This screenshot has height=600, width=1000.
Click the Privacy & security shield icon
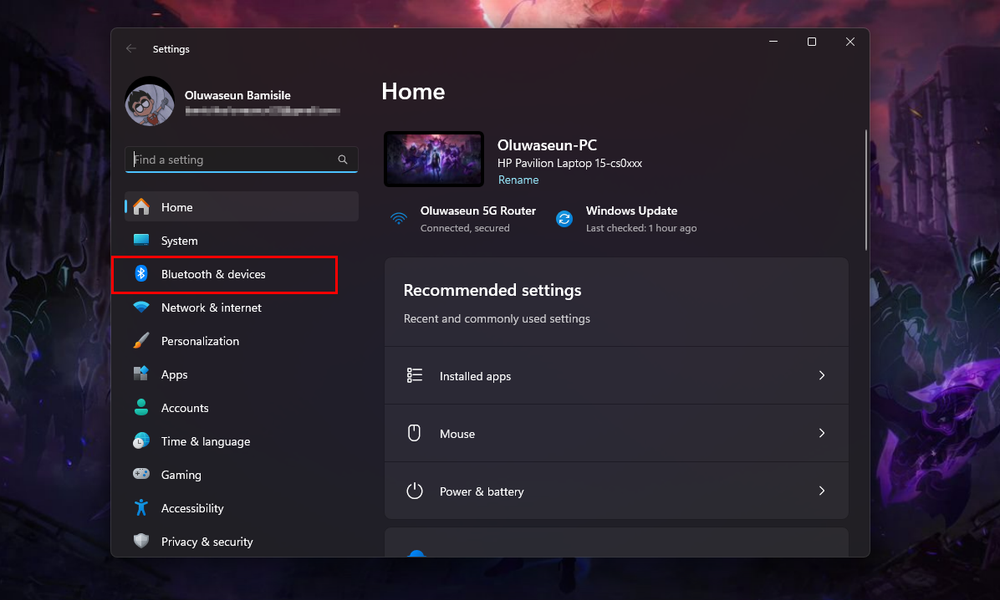141,541
